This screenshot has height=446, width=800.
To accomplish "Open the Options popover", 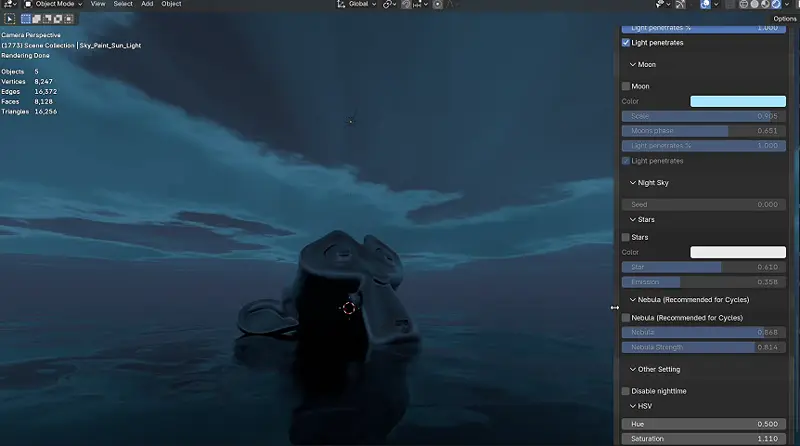I will coord(785,19).
